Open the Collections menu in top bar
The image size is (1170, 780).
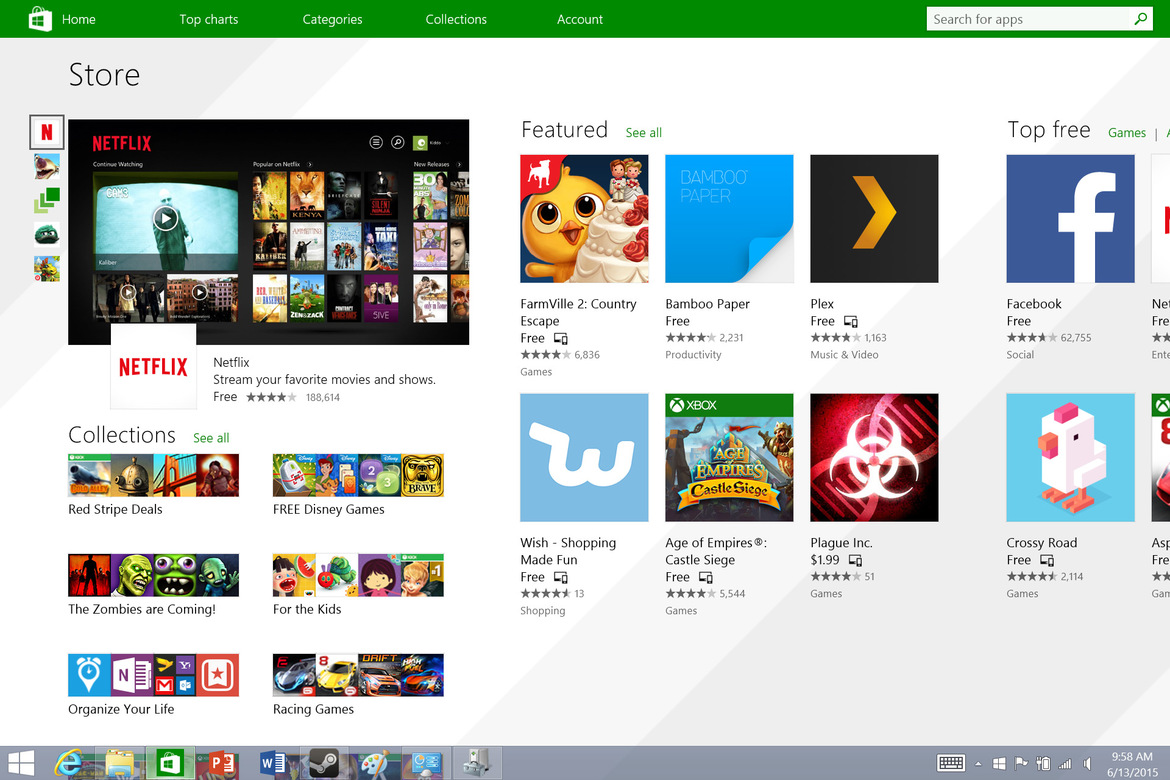[x=456, y=19]
